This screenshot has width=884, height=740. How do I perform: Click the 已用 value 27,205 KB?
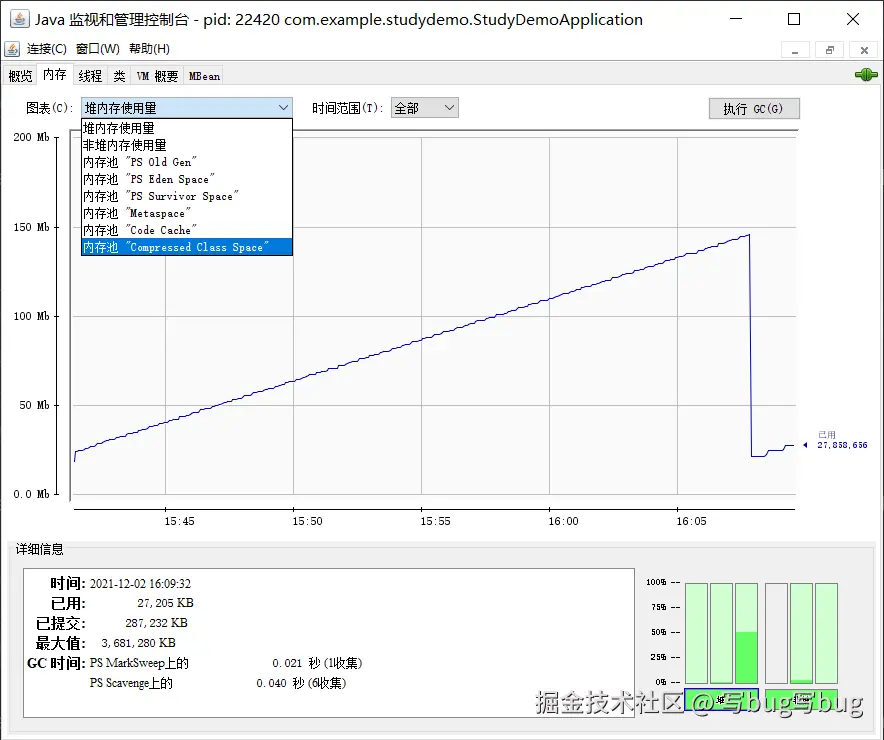coord(165,603)
